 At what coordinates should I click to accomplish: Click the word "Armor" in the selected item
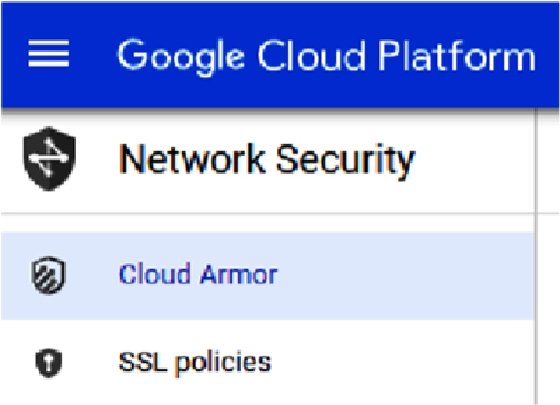[239, 274]
